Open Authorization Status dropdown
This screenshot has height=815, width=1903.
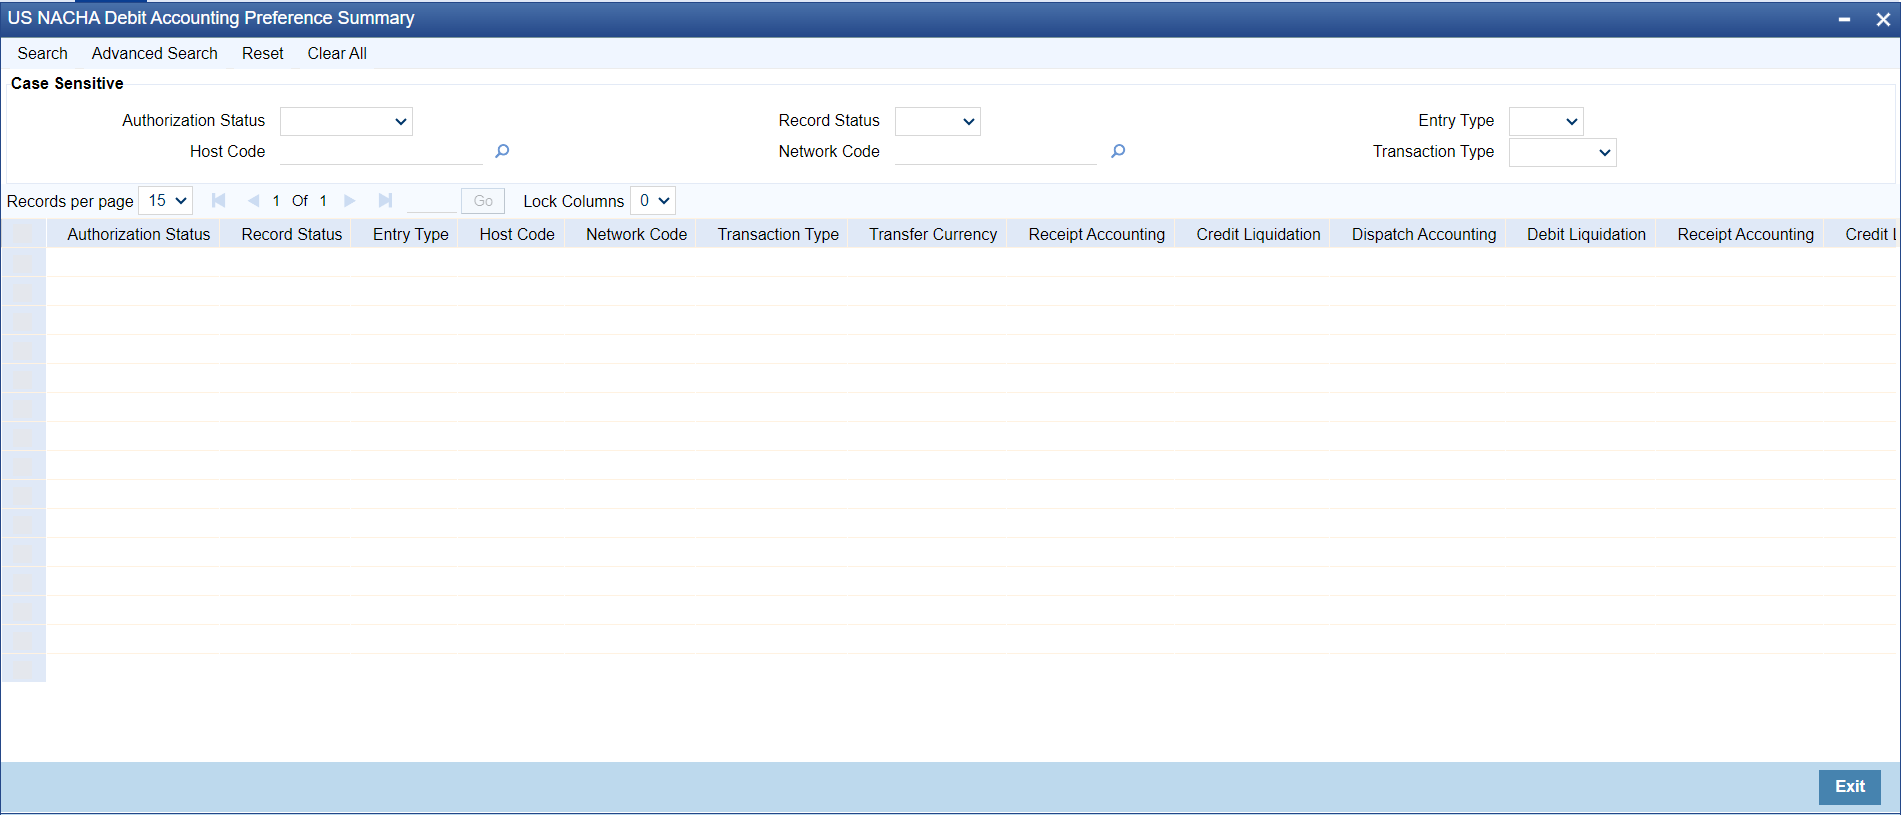tap(346, 121)
